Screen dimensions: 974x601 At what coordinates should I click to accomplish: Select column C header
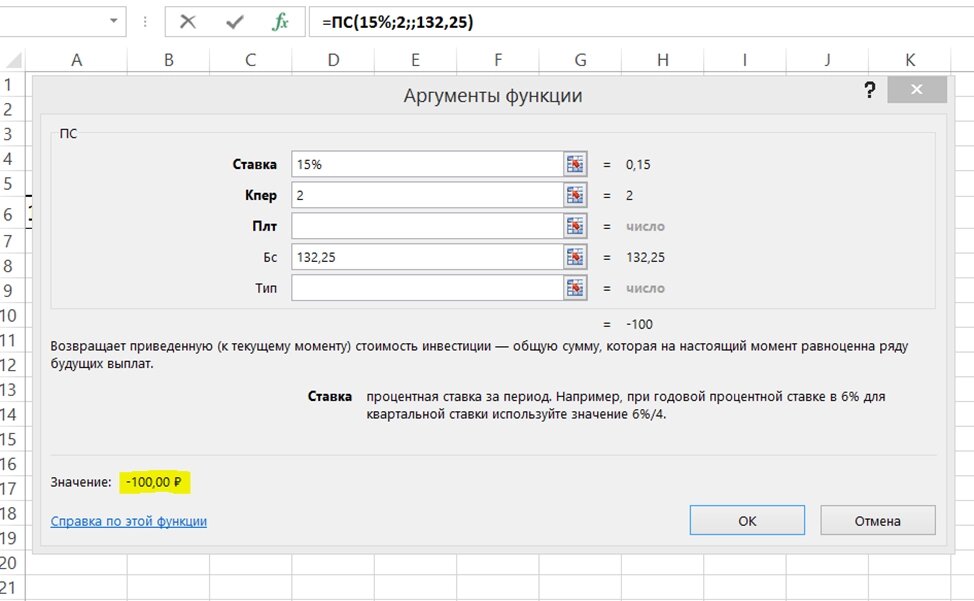250,60
